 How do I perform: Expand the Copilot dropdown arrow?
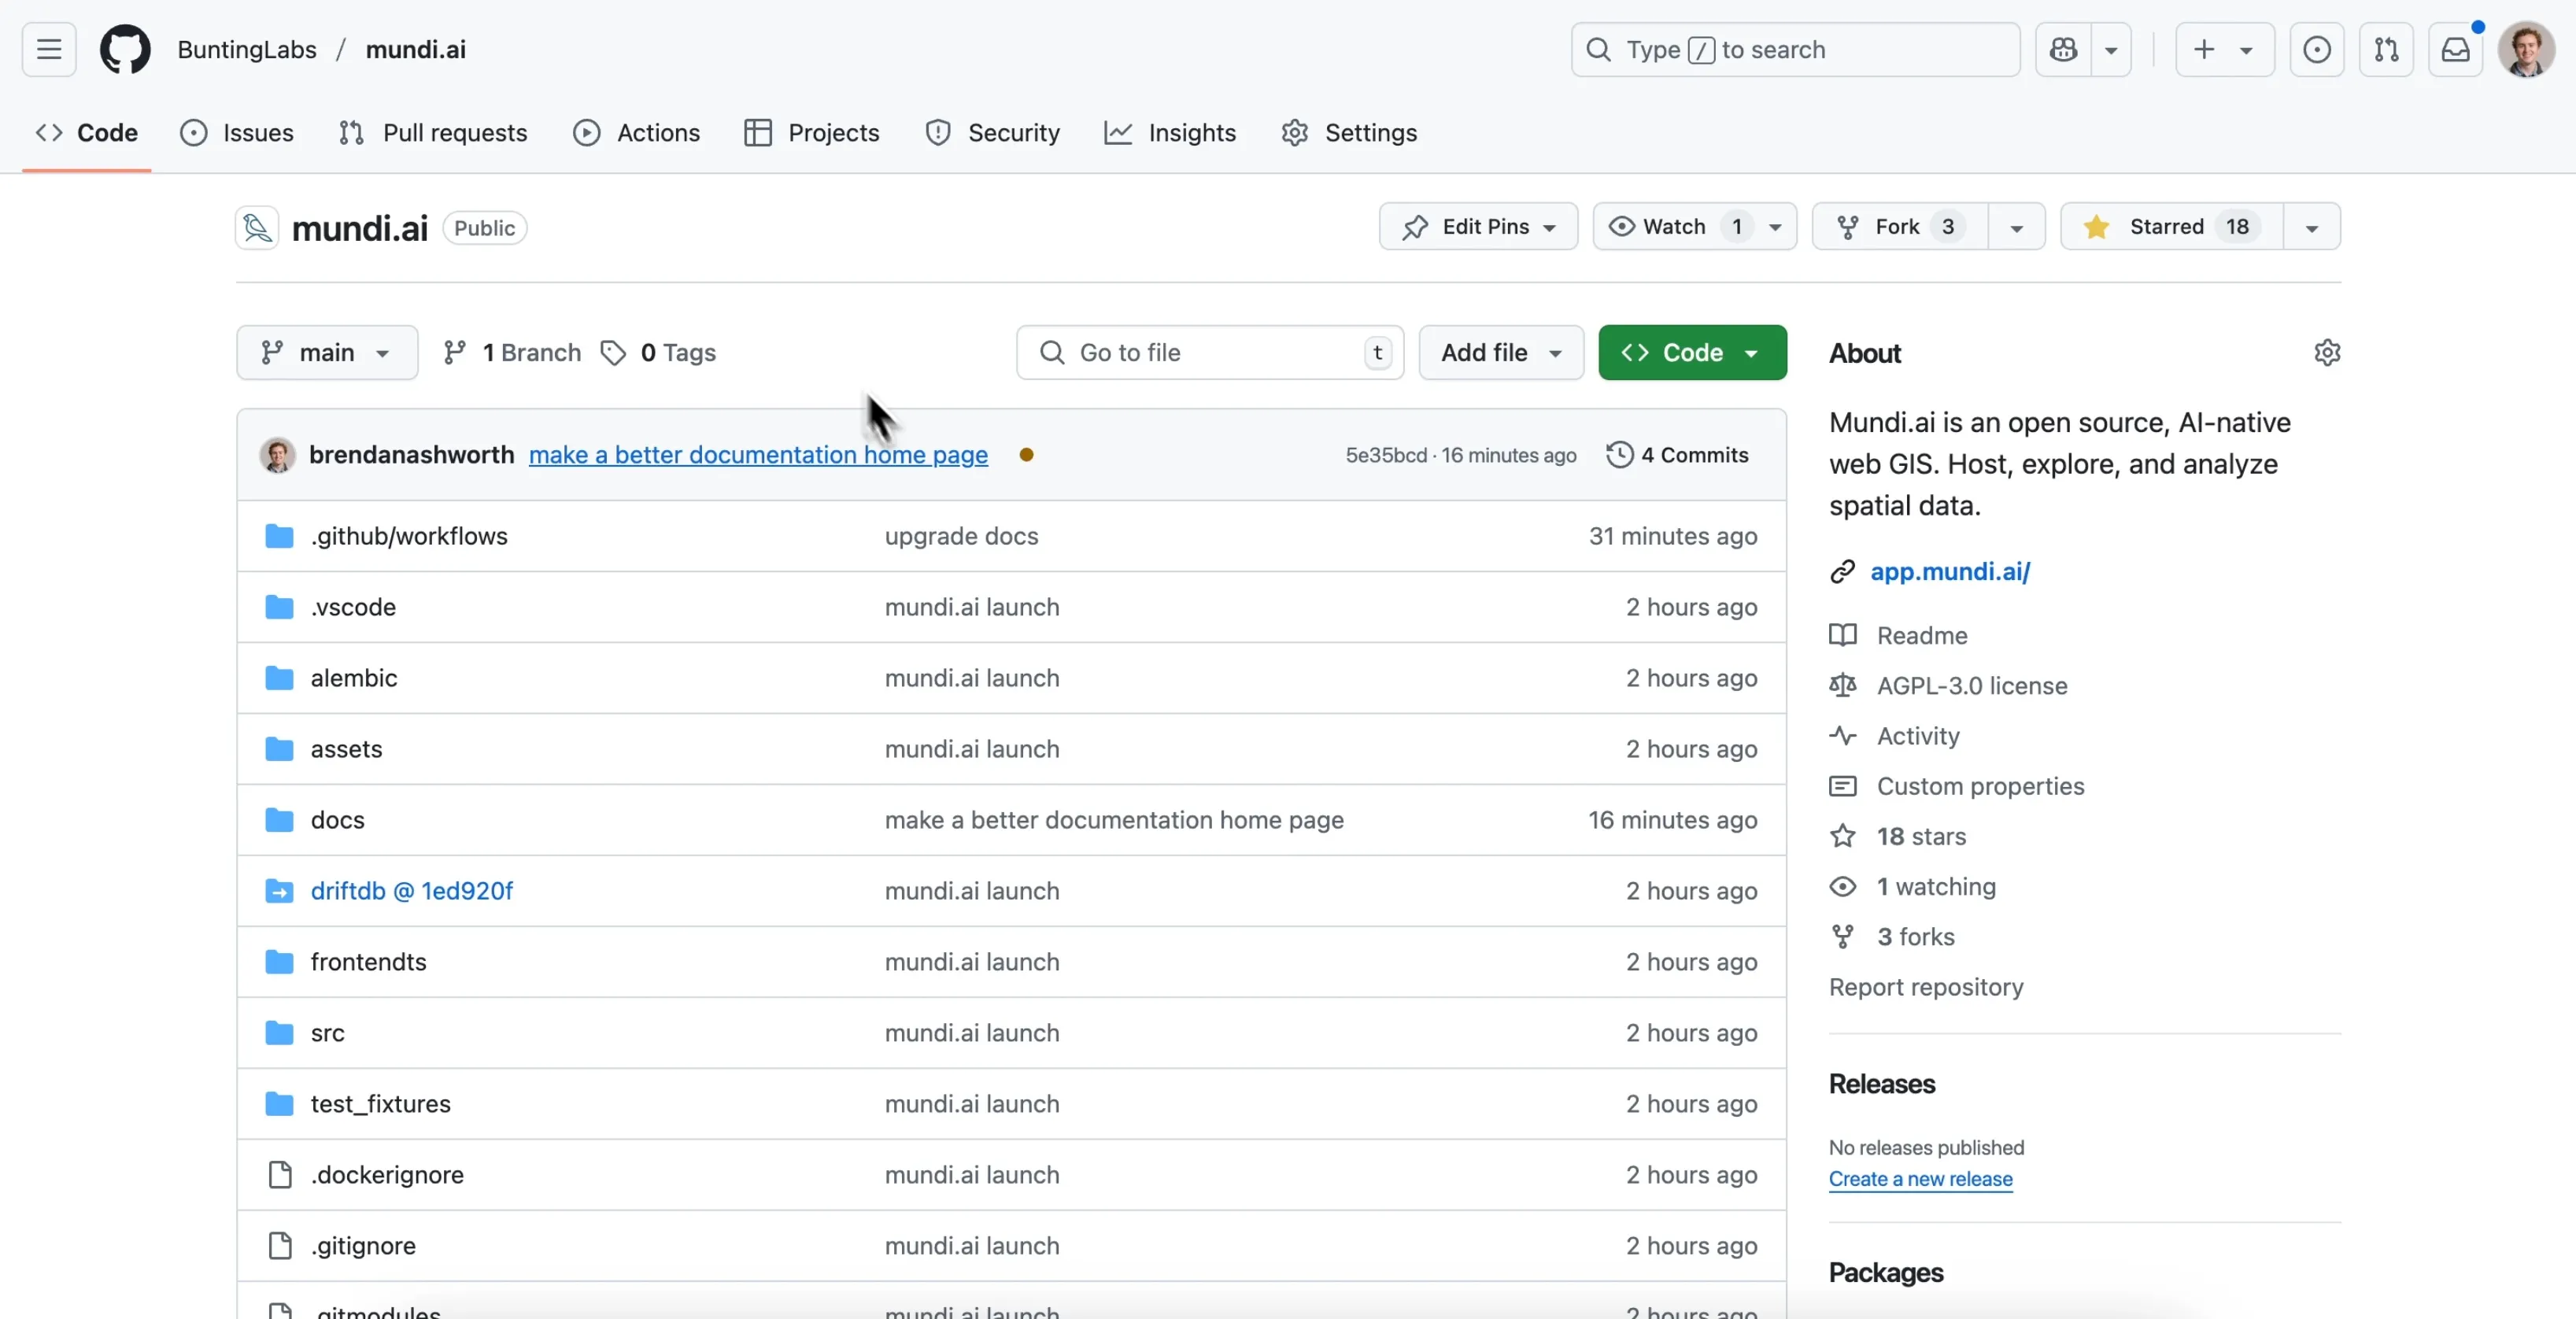[2111, 49]
